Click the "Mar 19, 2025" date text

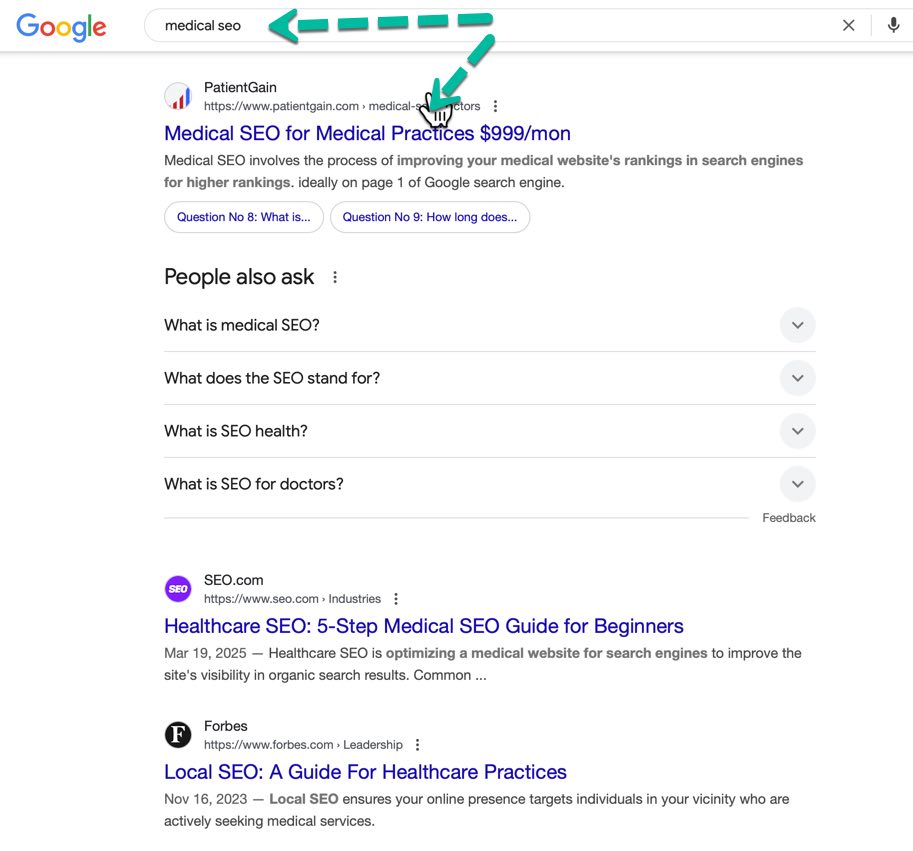[x=205, y=653]
